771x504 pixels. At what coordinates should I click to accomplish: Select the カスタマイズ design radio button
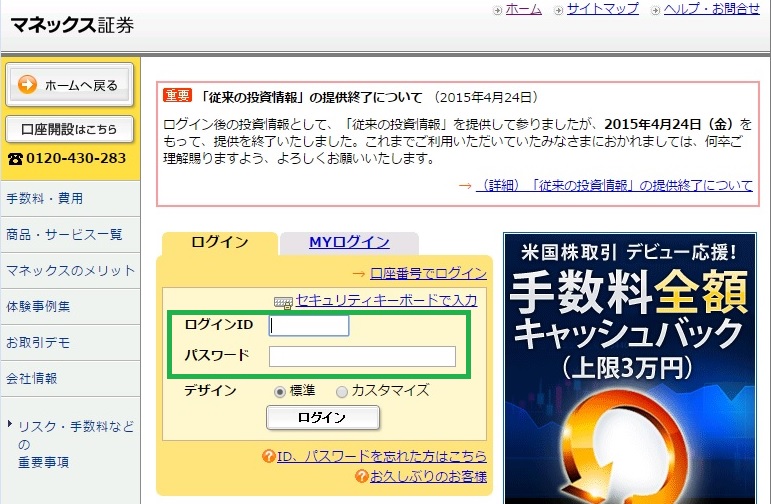click(342, 392)
